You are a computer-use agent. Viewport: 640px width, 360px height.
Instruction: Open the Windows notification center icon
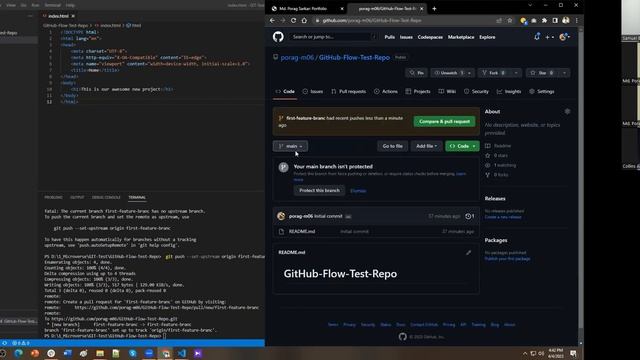pyautogui.click(x=573, y=353)
